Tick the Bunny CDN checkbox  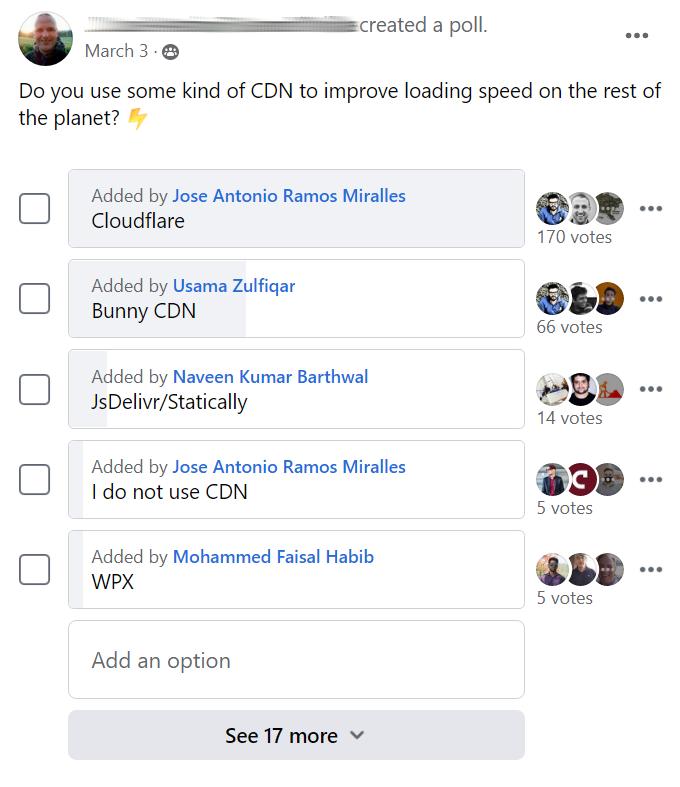coord(35,298)
